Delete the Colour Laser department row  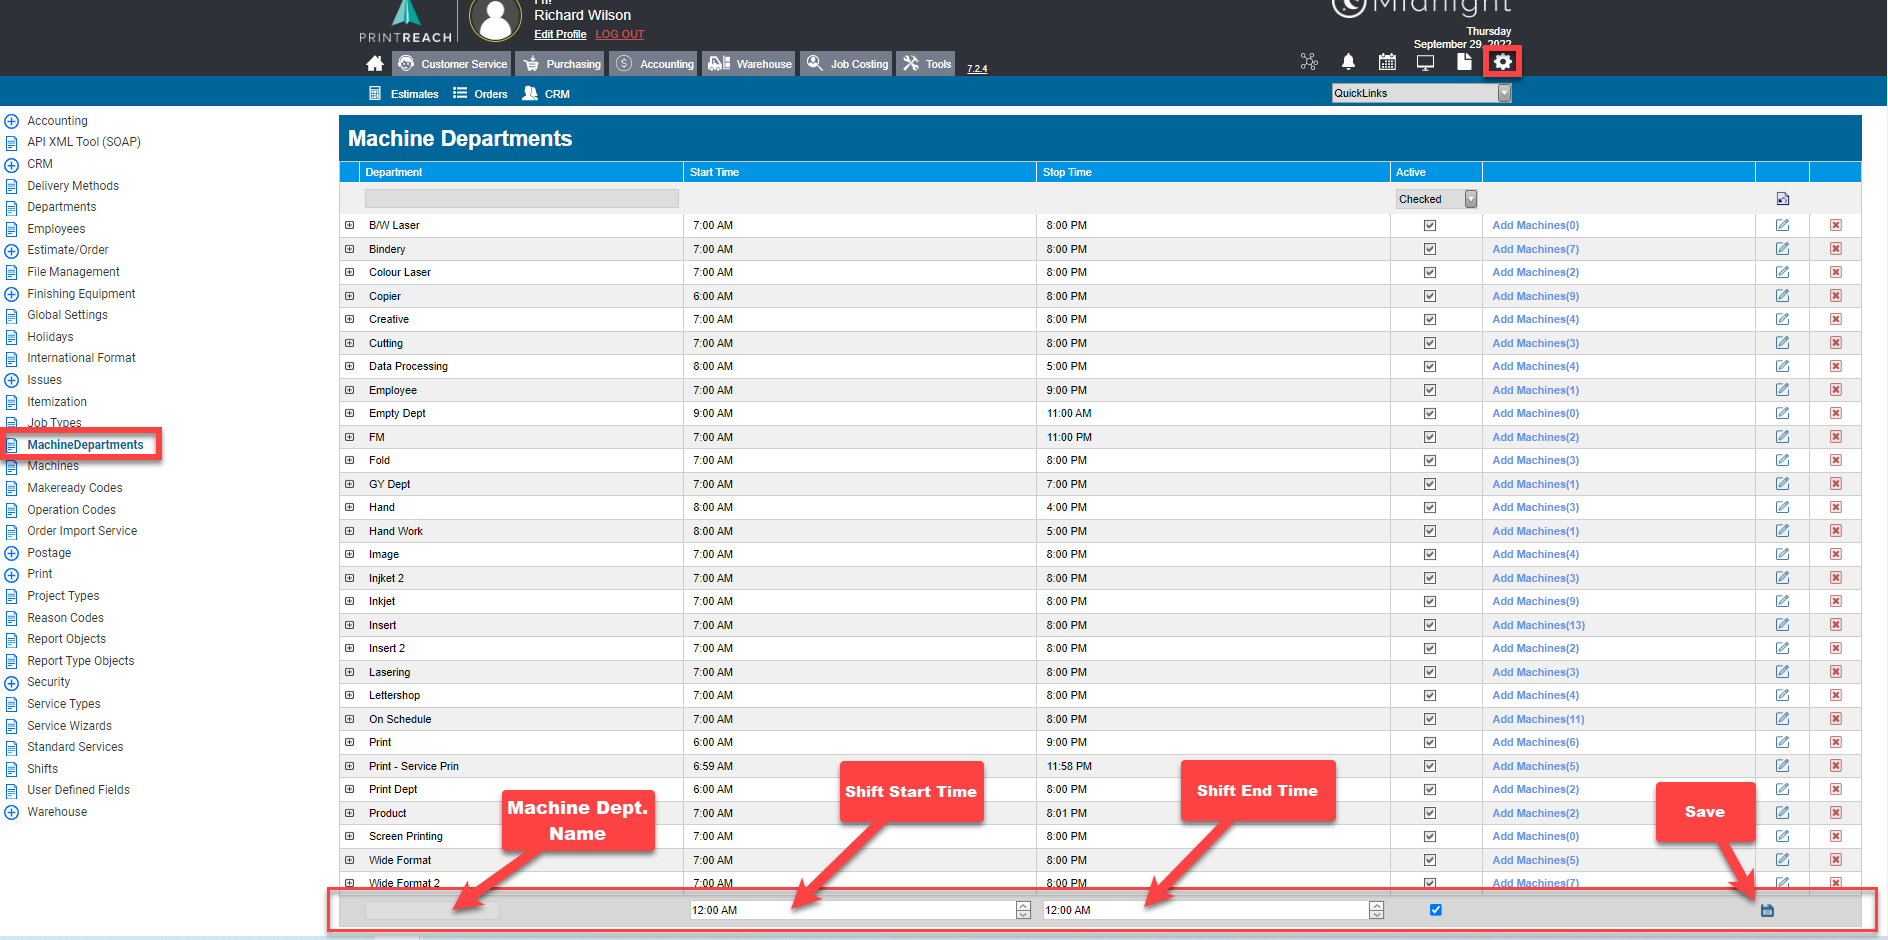coord(1836,272)
